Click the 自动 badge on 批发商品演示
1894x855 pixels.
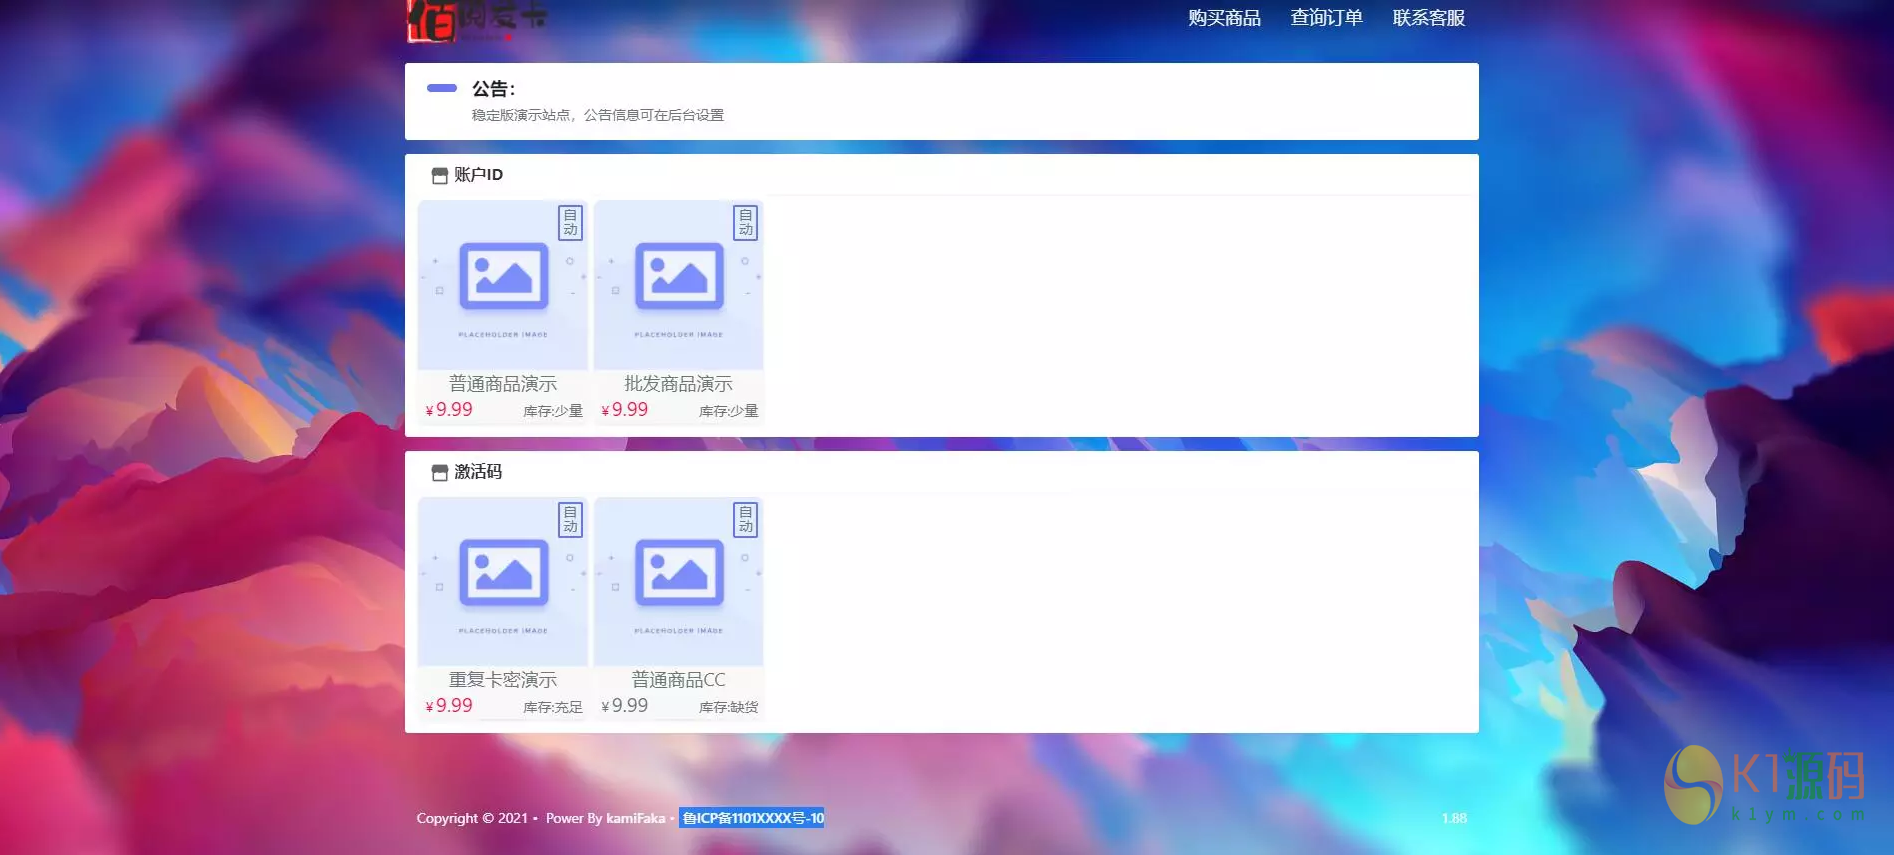click(x=746, y=222)
